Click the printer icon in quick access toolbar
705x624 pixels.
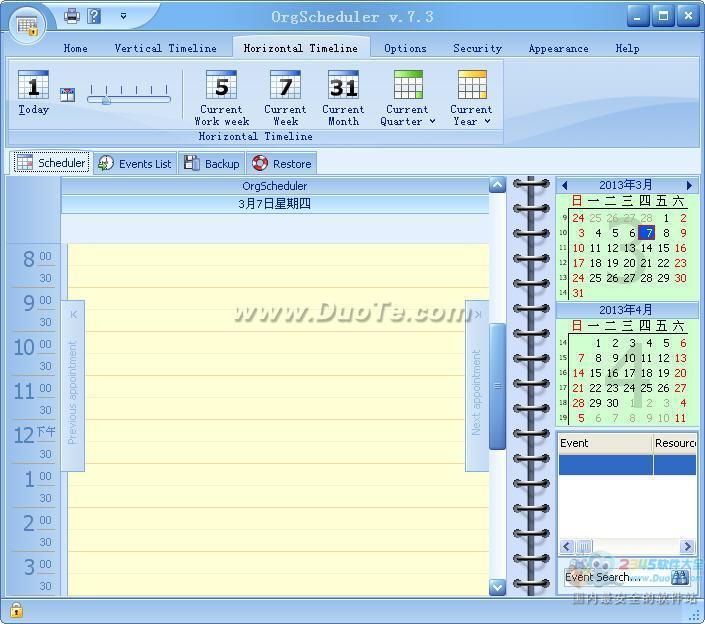(71, 17)
